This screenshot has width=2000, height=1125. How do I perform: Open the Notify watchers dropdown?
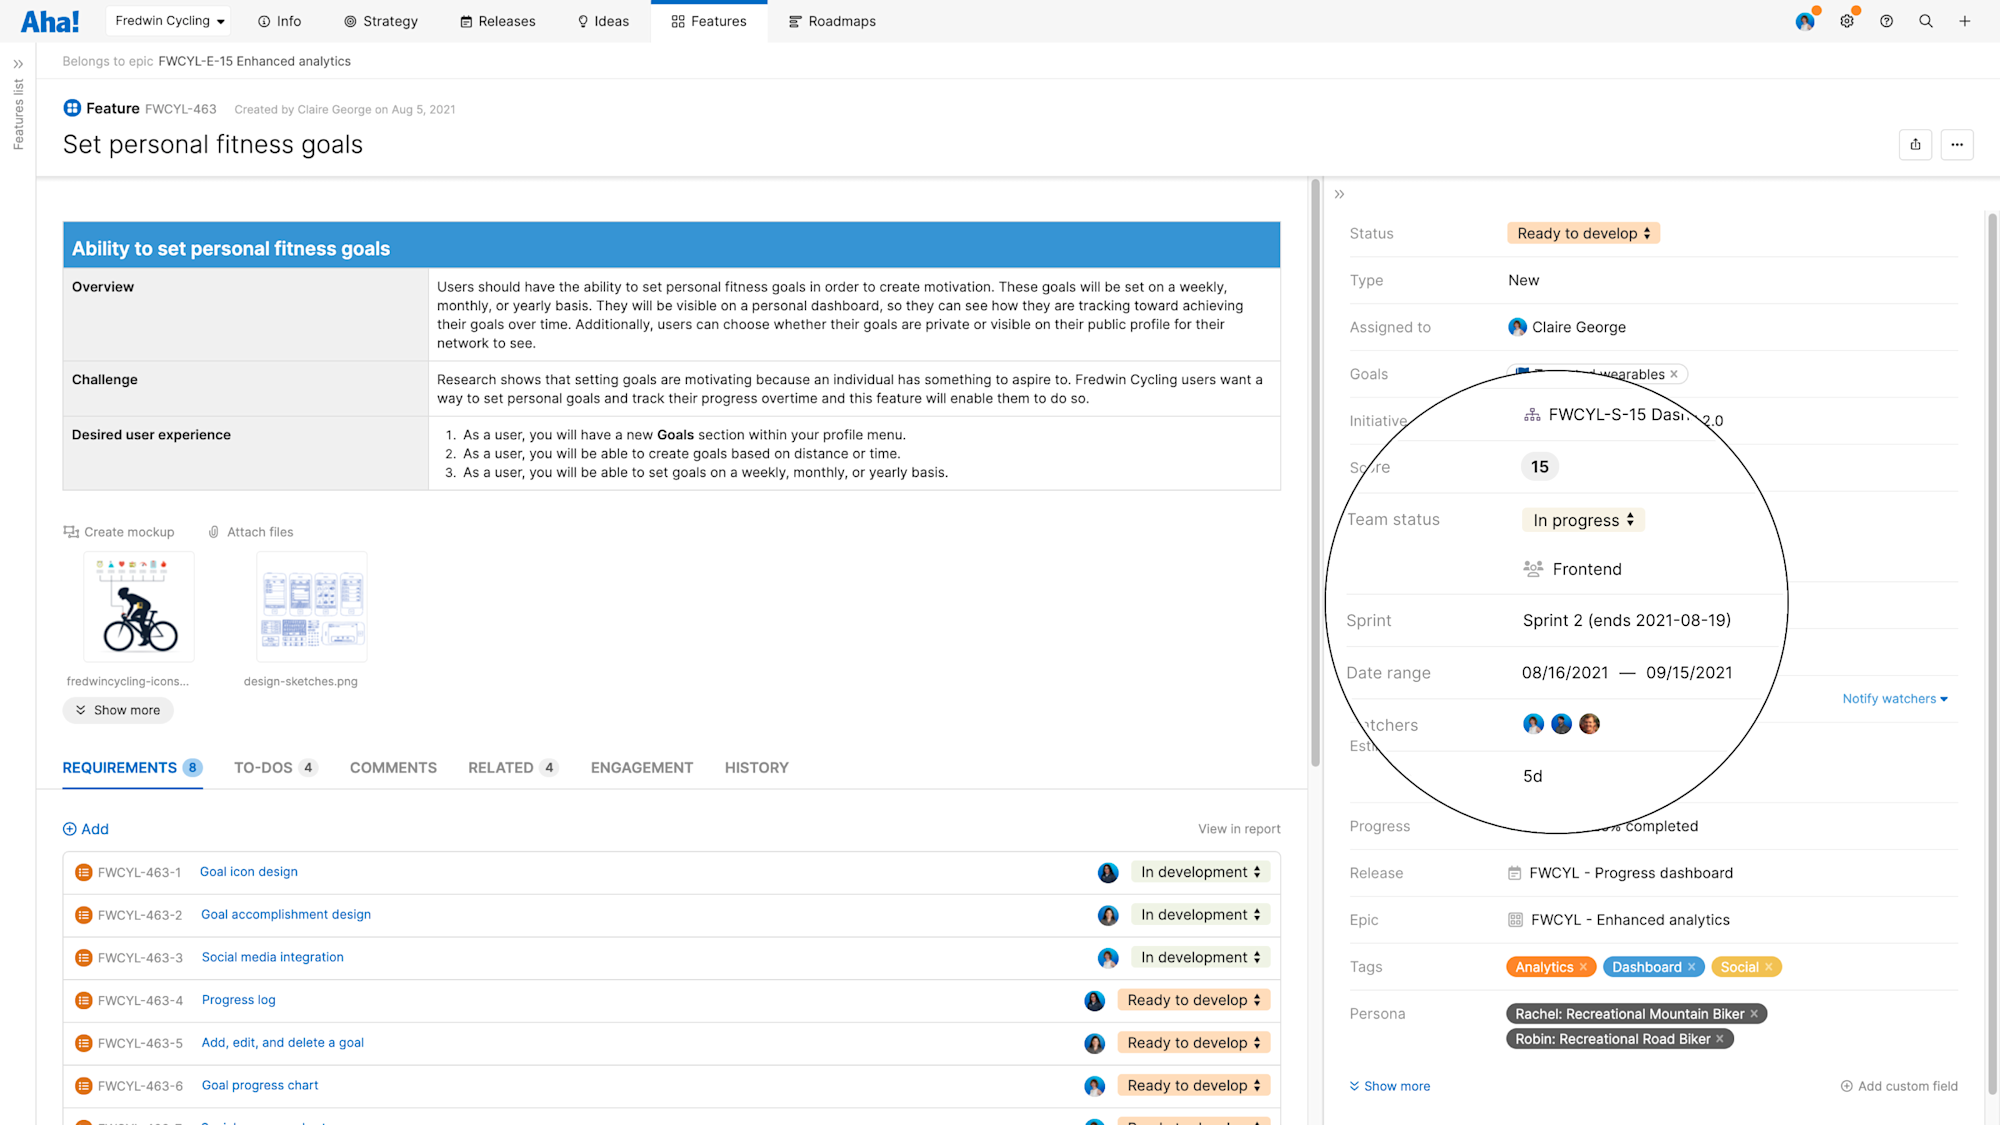pos(1894,698)
